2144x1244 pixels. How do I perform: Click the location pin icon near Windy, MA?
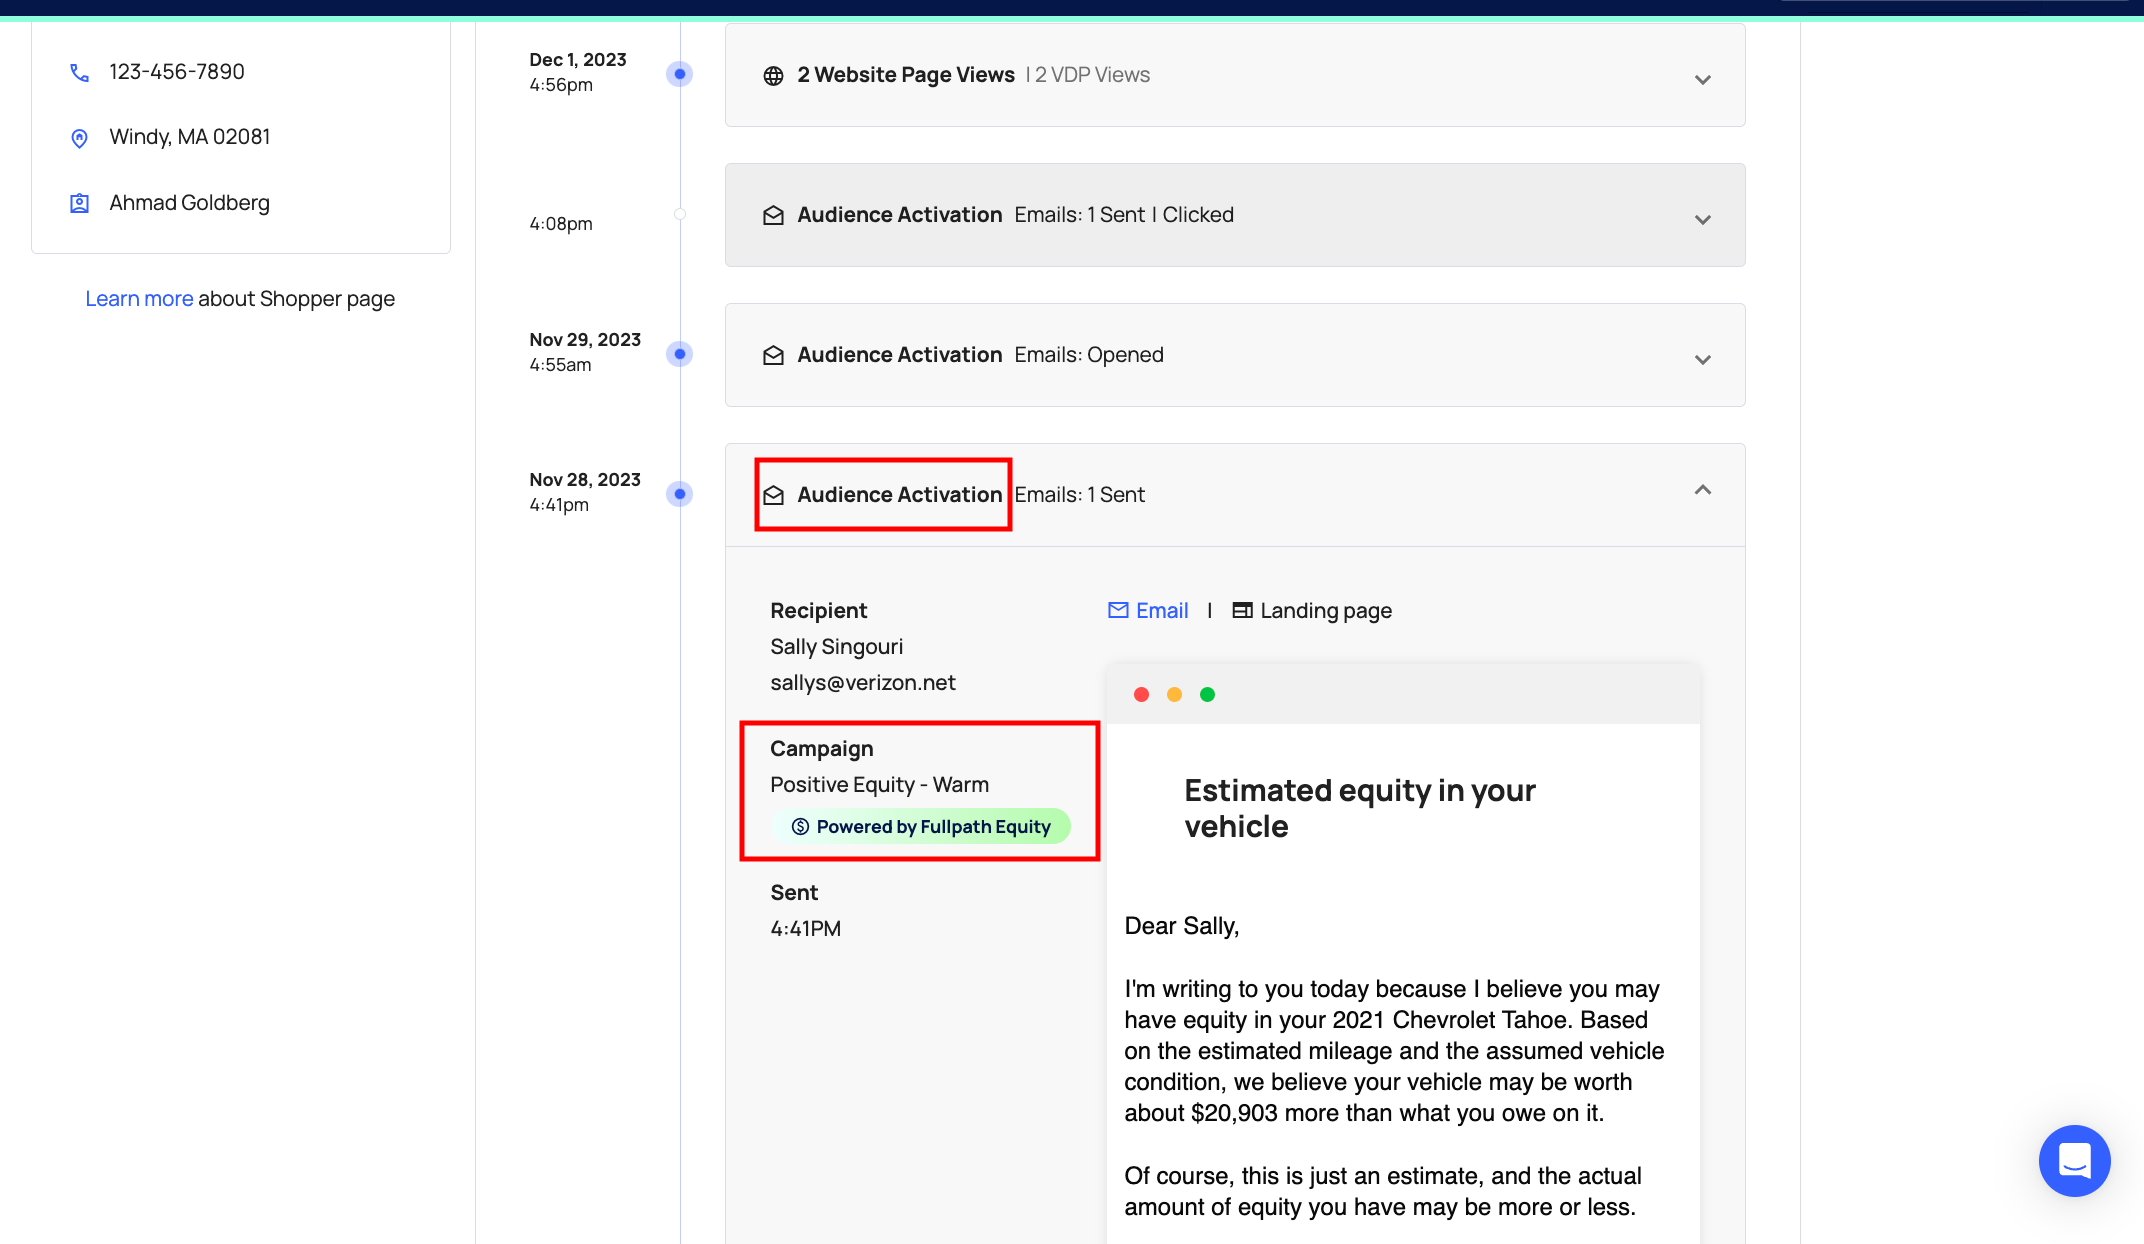80,138
